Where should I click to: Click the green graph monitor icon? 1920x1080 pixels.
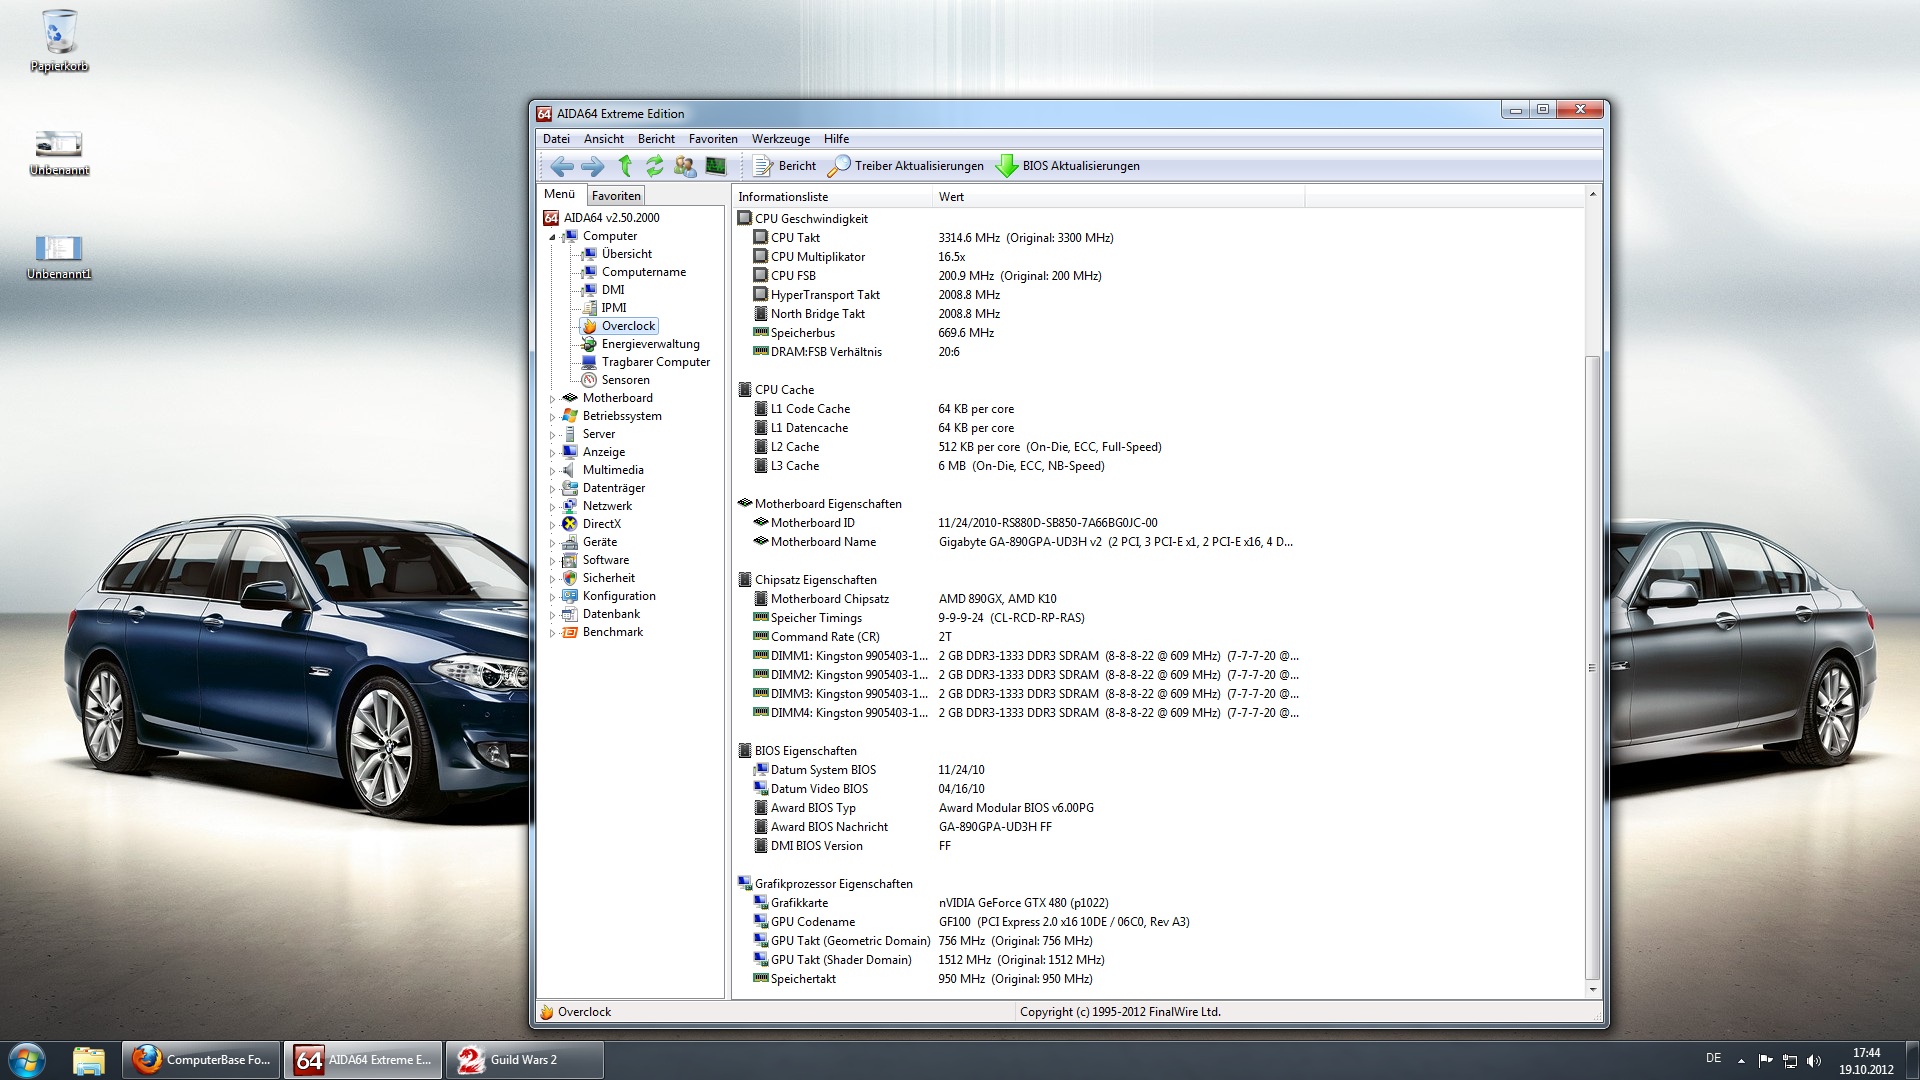716,166
